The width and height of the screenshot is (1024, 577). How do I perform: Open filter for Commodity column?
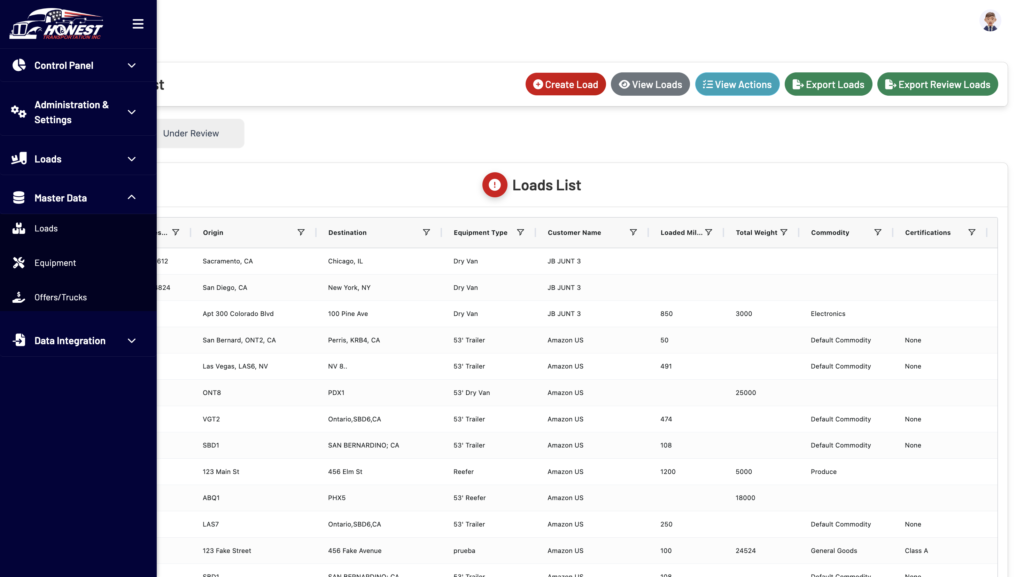tap(878, 233)
